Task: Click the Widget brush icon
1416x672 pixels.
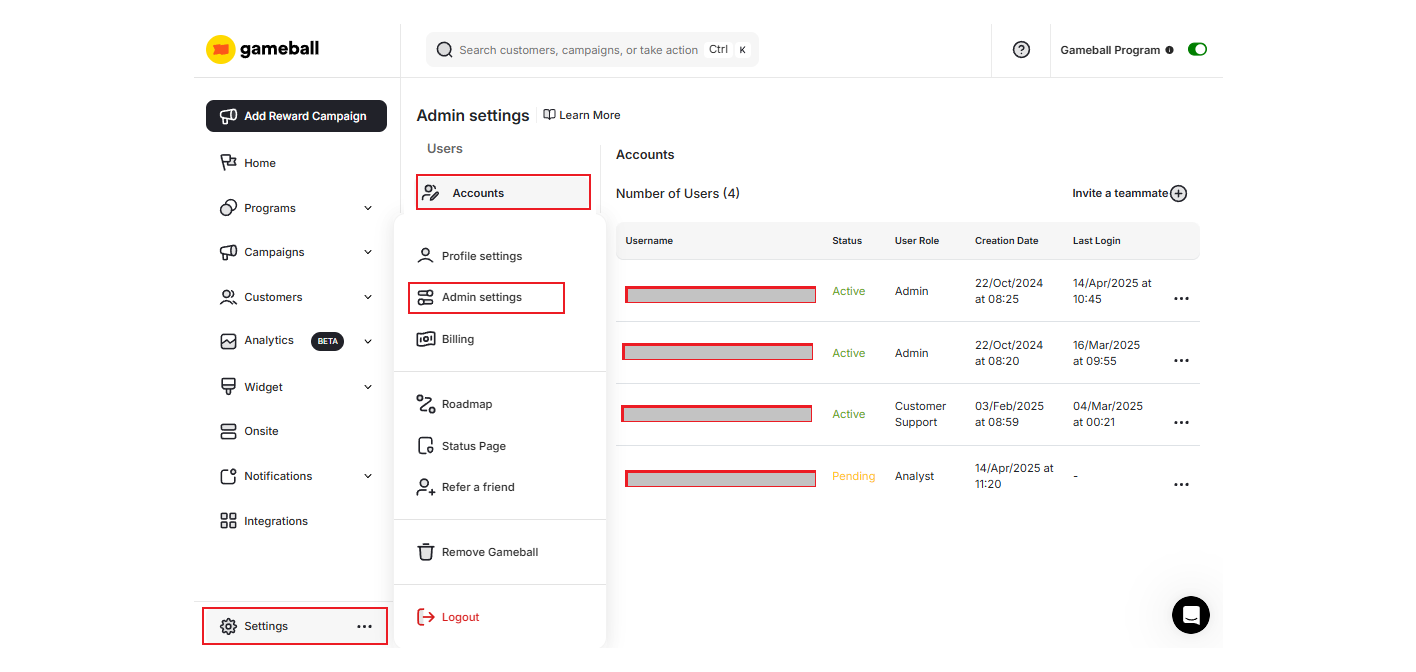Action: click(x=228, y=387)
